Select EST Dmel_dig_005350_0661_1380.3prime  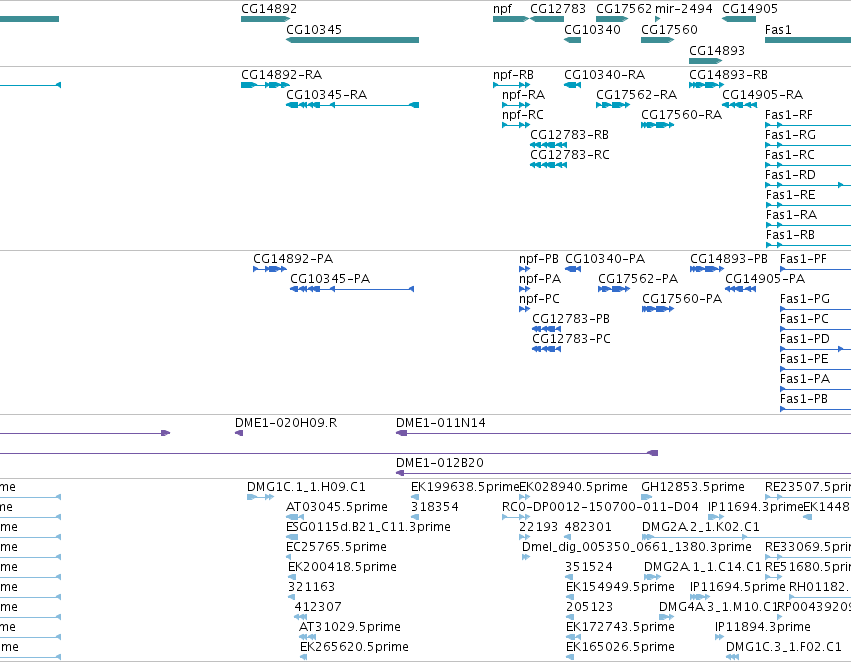(637, 547)
